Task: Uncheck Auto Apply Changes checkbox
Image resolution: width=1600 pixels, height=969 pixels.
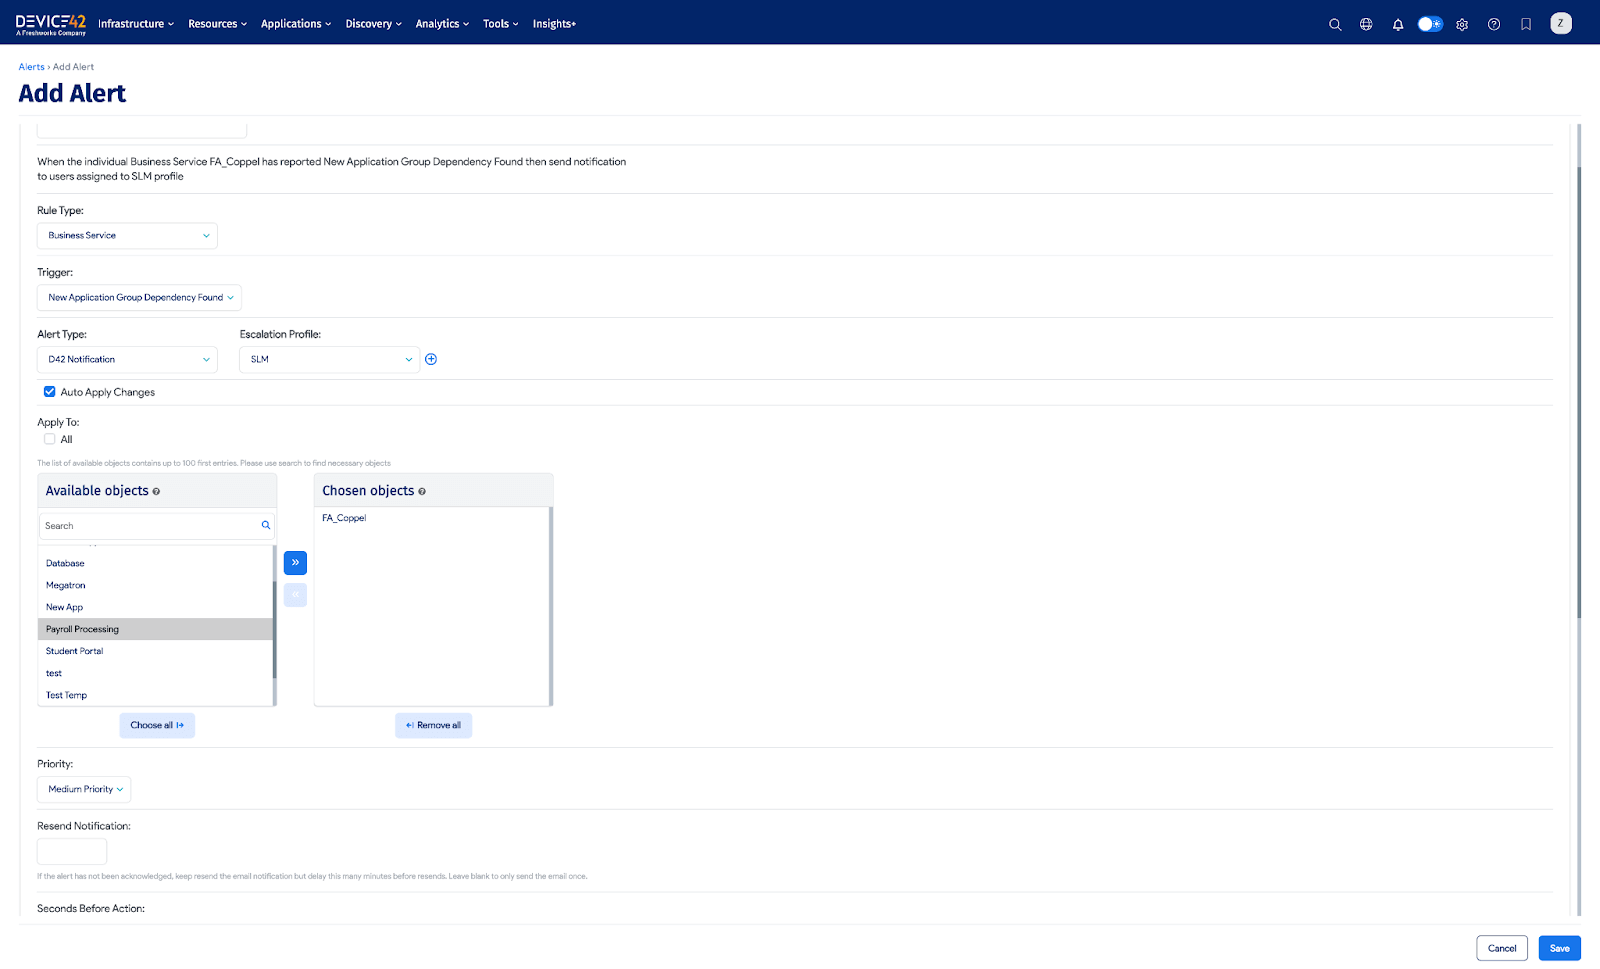Action: coord(50,392)
